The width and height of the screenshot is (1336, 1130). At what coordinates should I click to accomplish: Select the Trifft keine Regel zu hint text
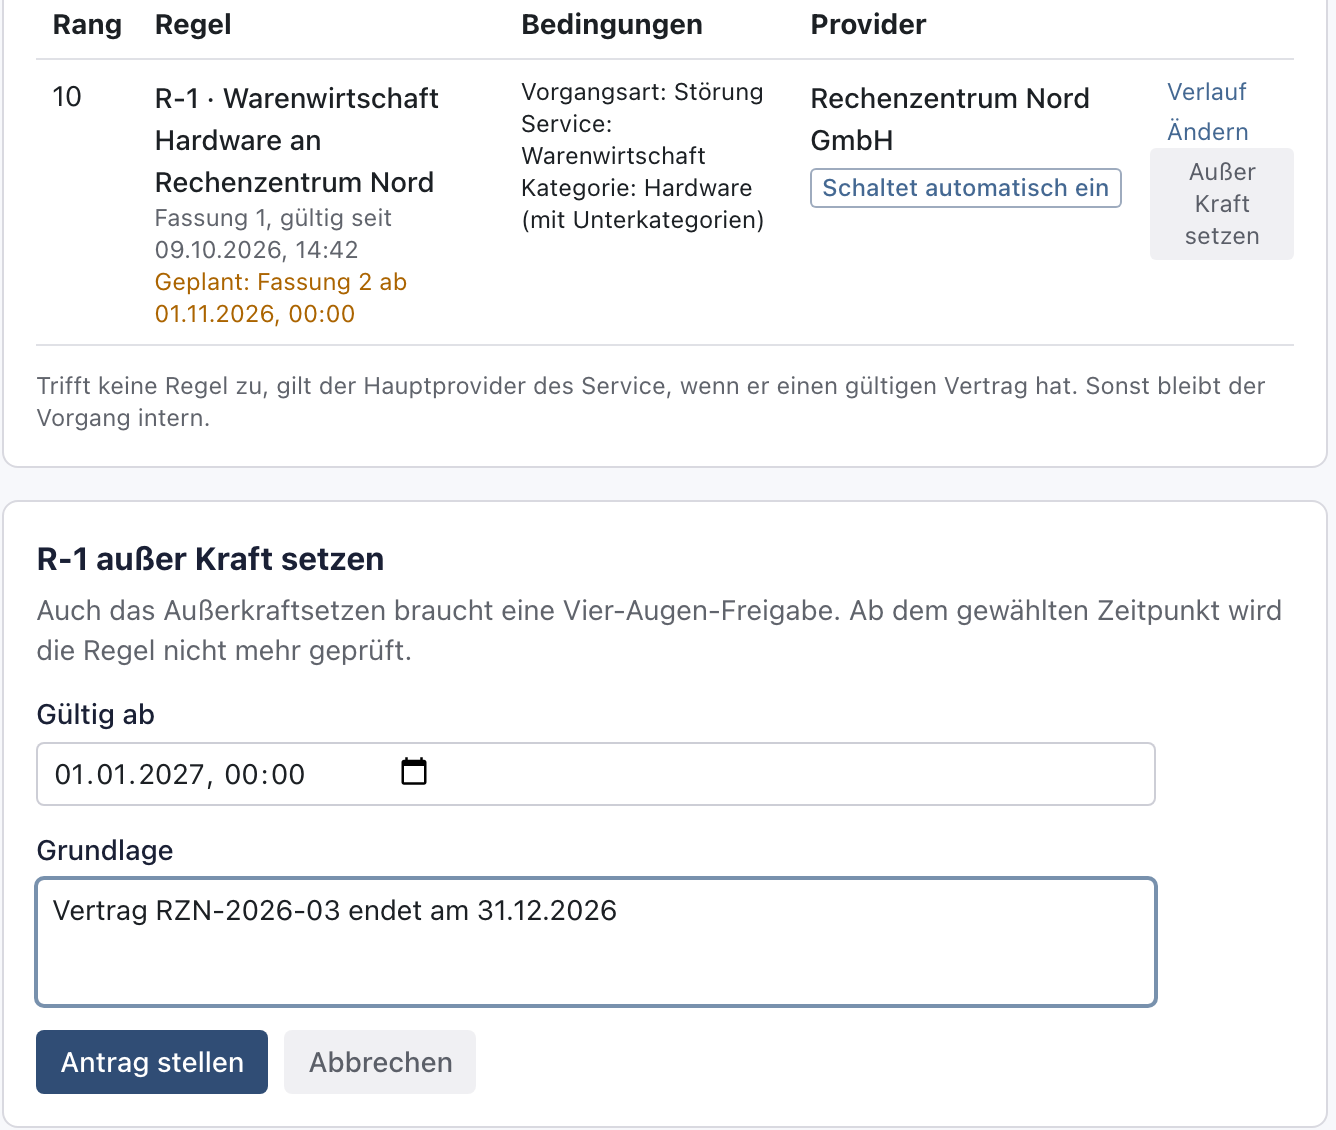click(651, 402)
